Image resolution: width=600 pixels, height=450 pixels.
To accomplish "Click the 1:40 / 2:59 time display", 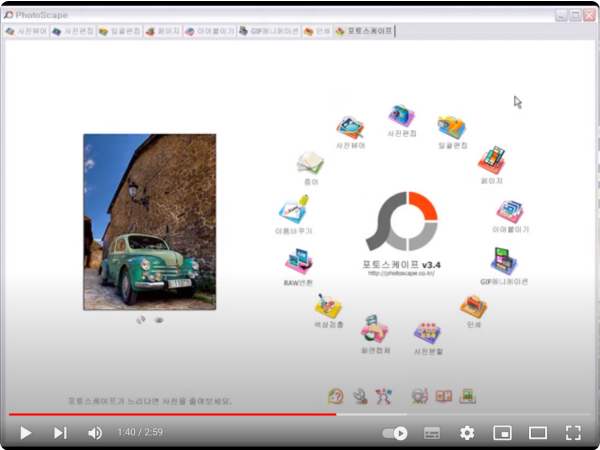I will (x=140, y=432).
